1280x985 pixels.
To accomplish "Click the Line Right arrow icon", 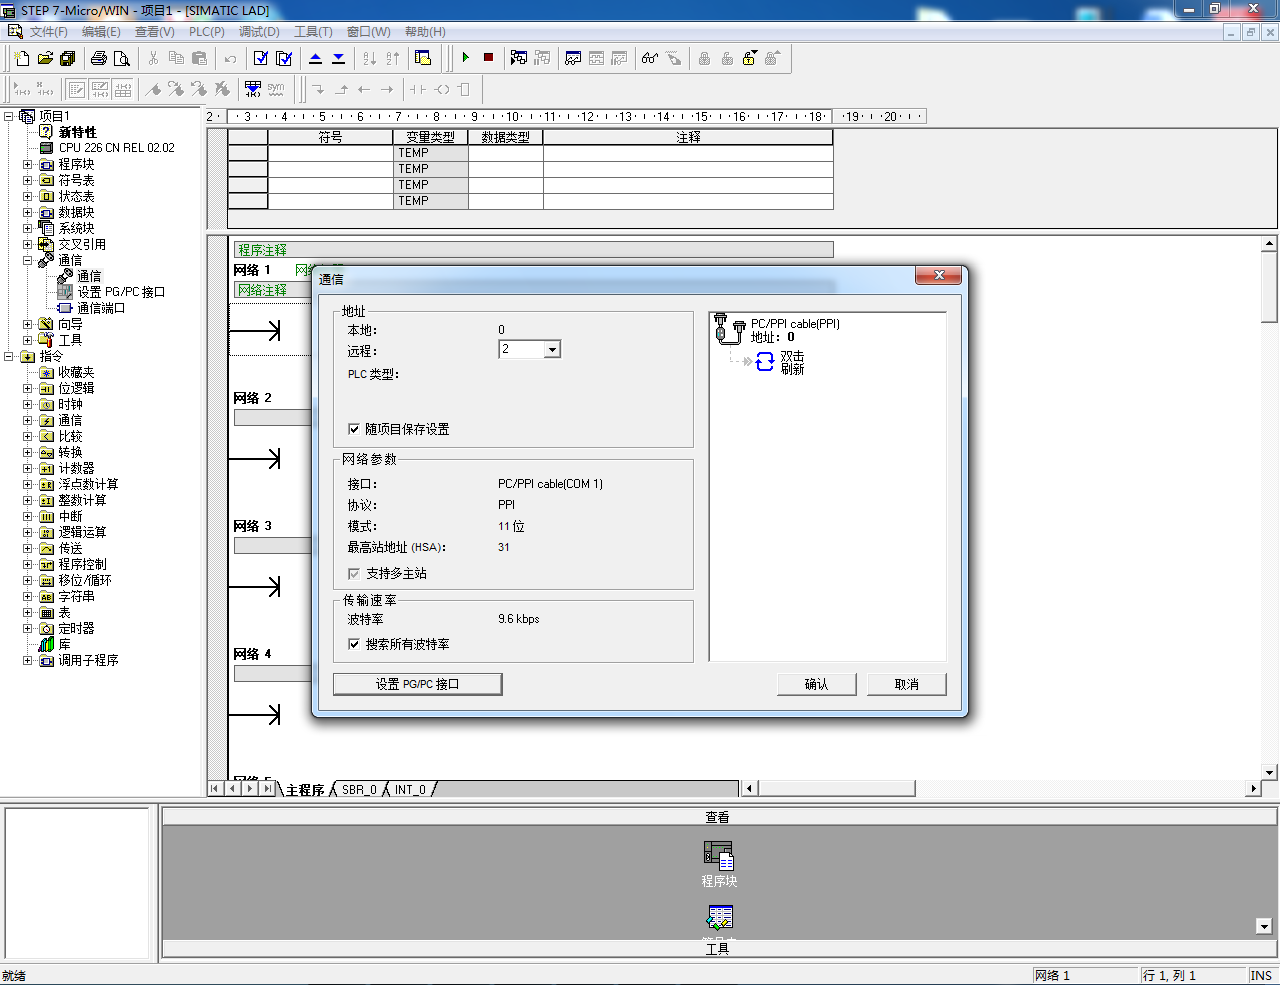I will [387, 89].
